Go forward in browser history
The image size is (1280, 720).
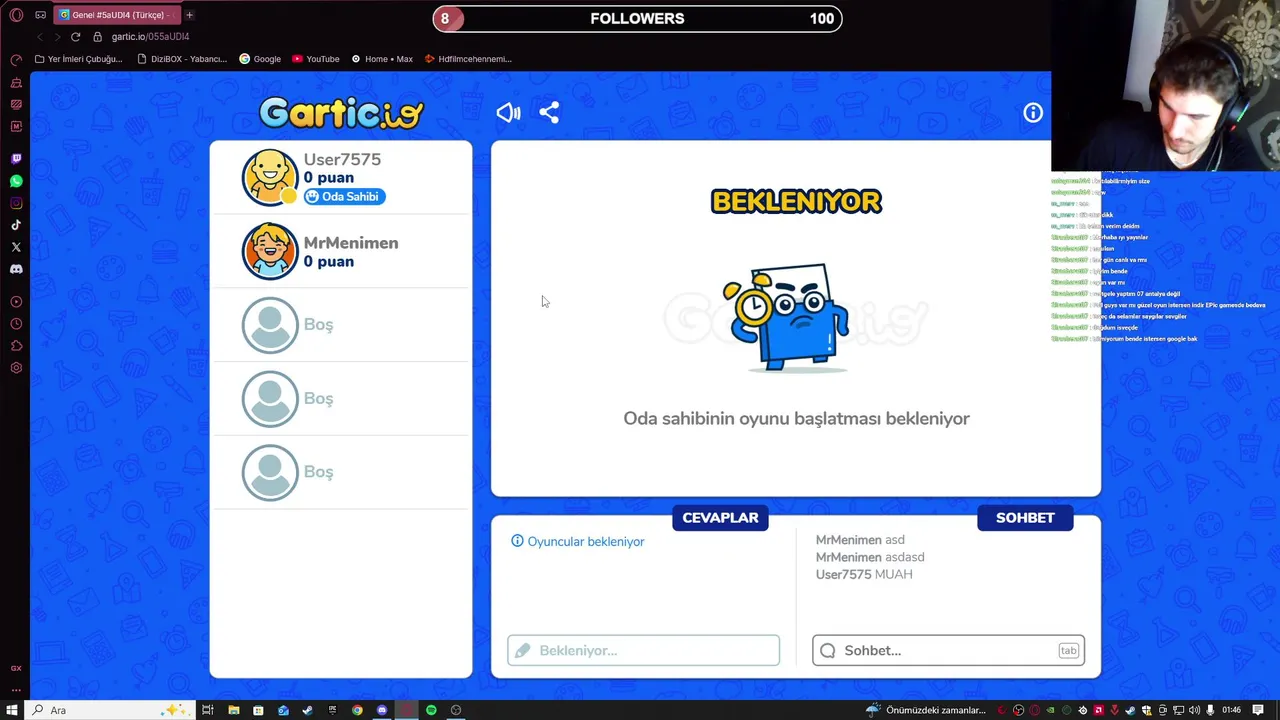57,37
